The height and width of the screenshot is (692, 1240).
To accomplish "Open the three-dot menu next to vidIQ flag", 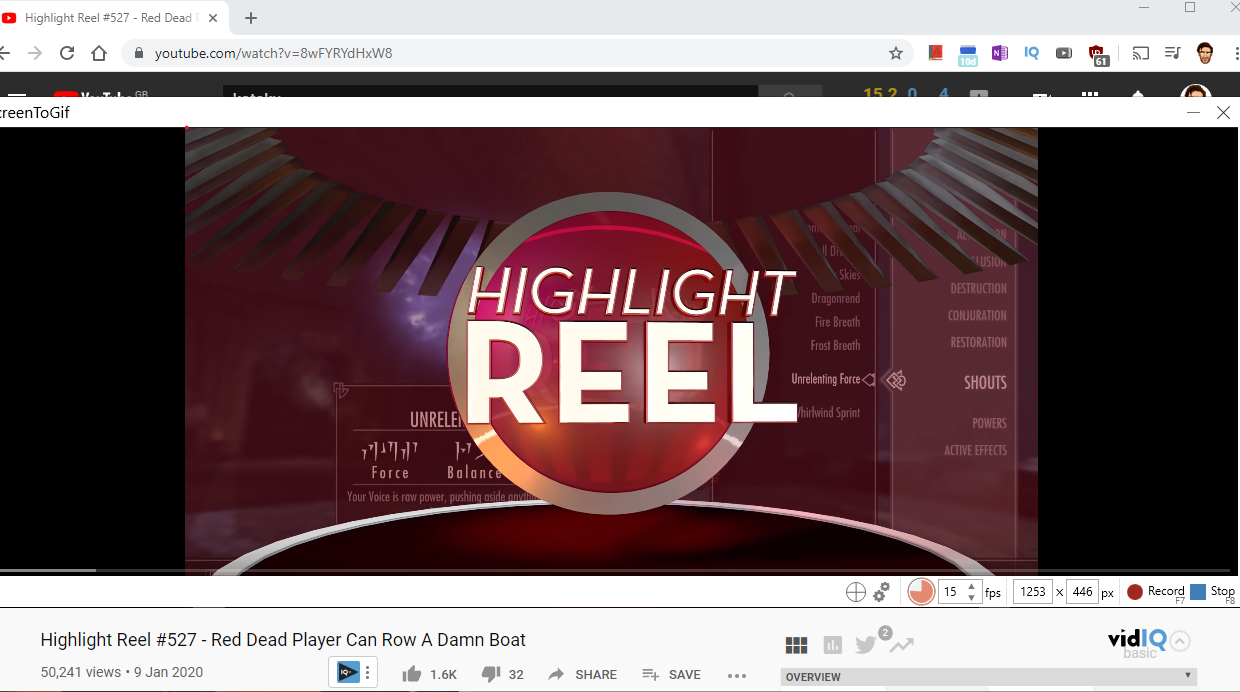I will pyautogui.click(x=368, y=672).
